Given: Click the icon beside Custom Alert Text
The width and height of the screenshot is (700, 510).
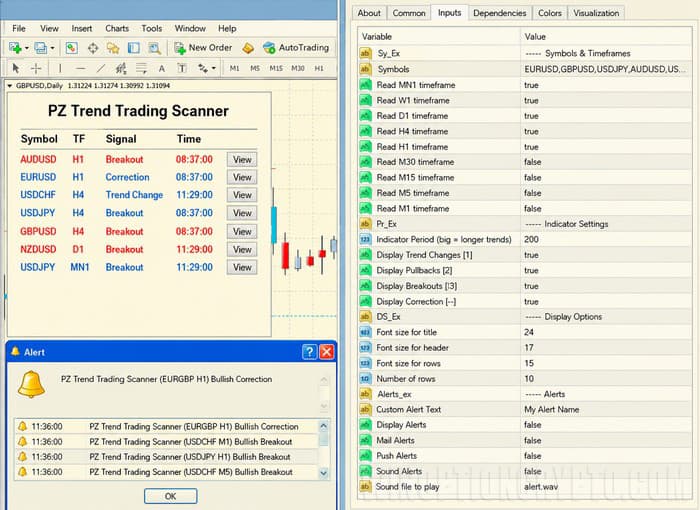Looking at the screenshot, I should (x=365, y=410).
